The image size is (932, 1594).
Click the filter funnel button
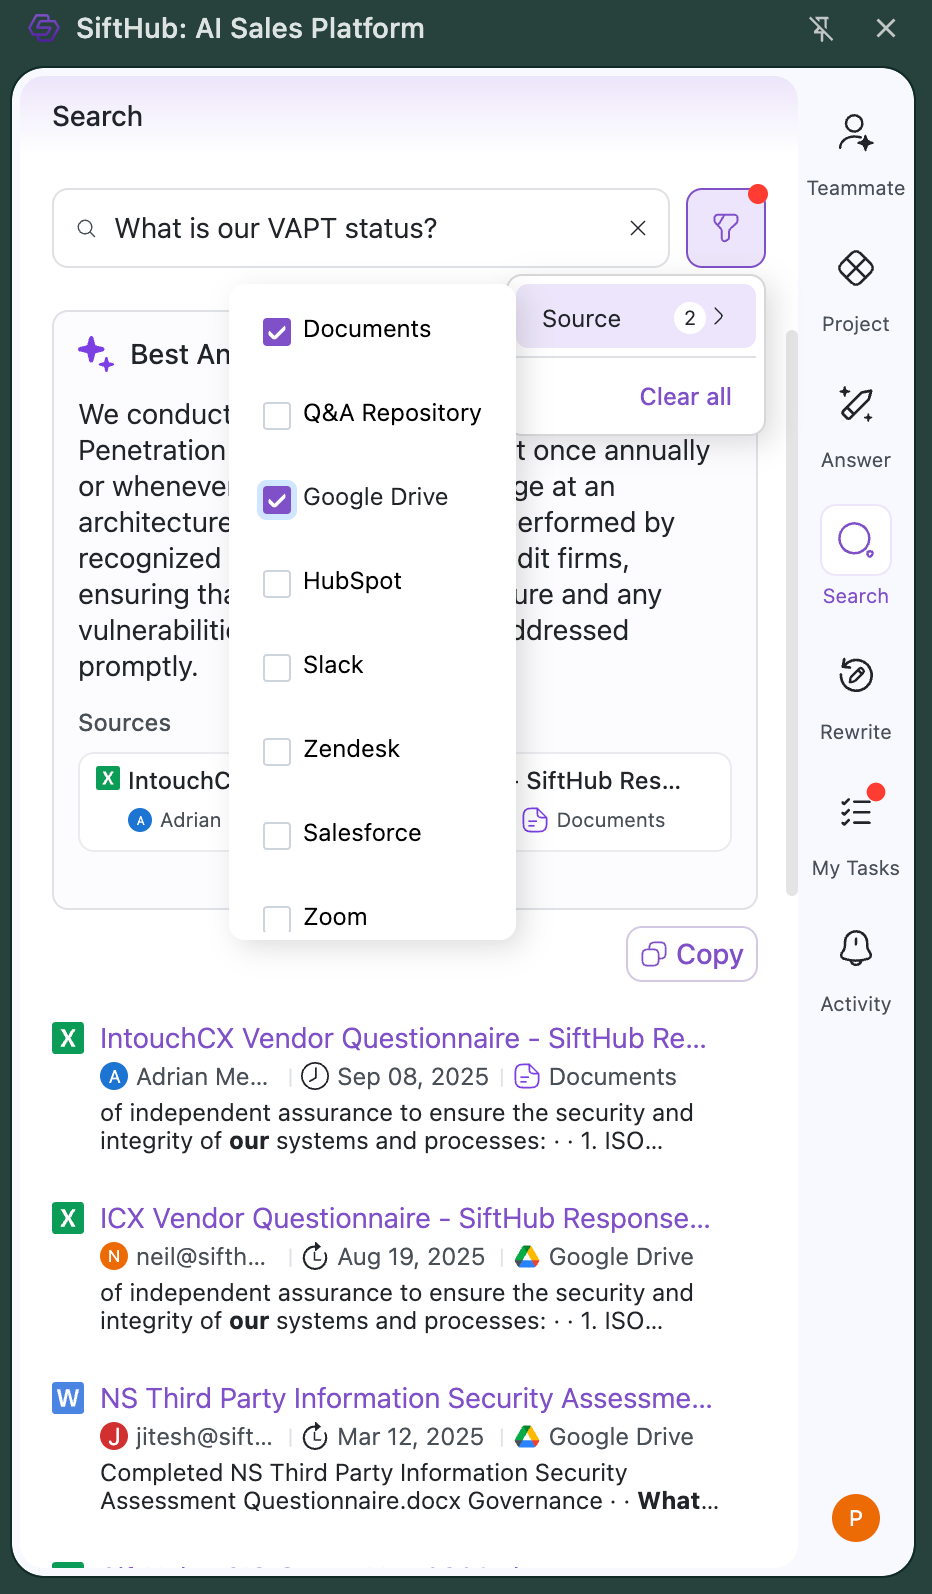coord(726,228)
